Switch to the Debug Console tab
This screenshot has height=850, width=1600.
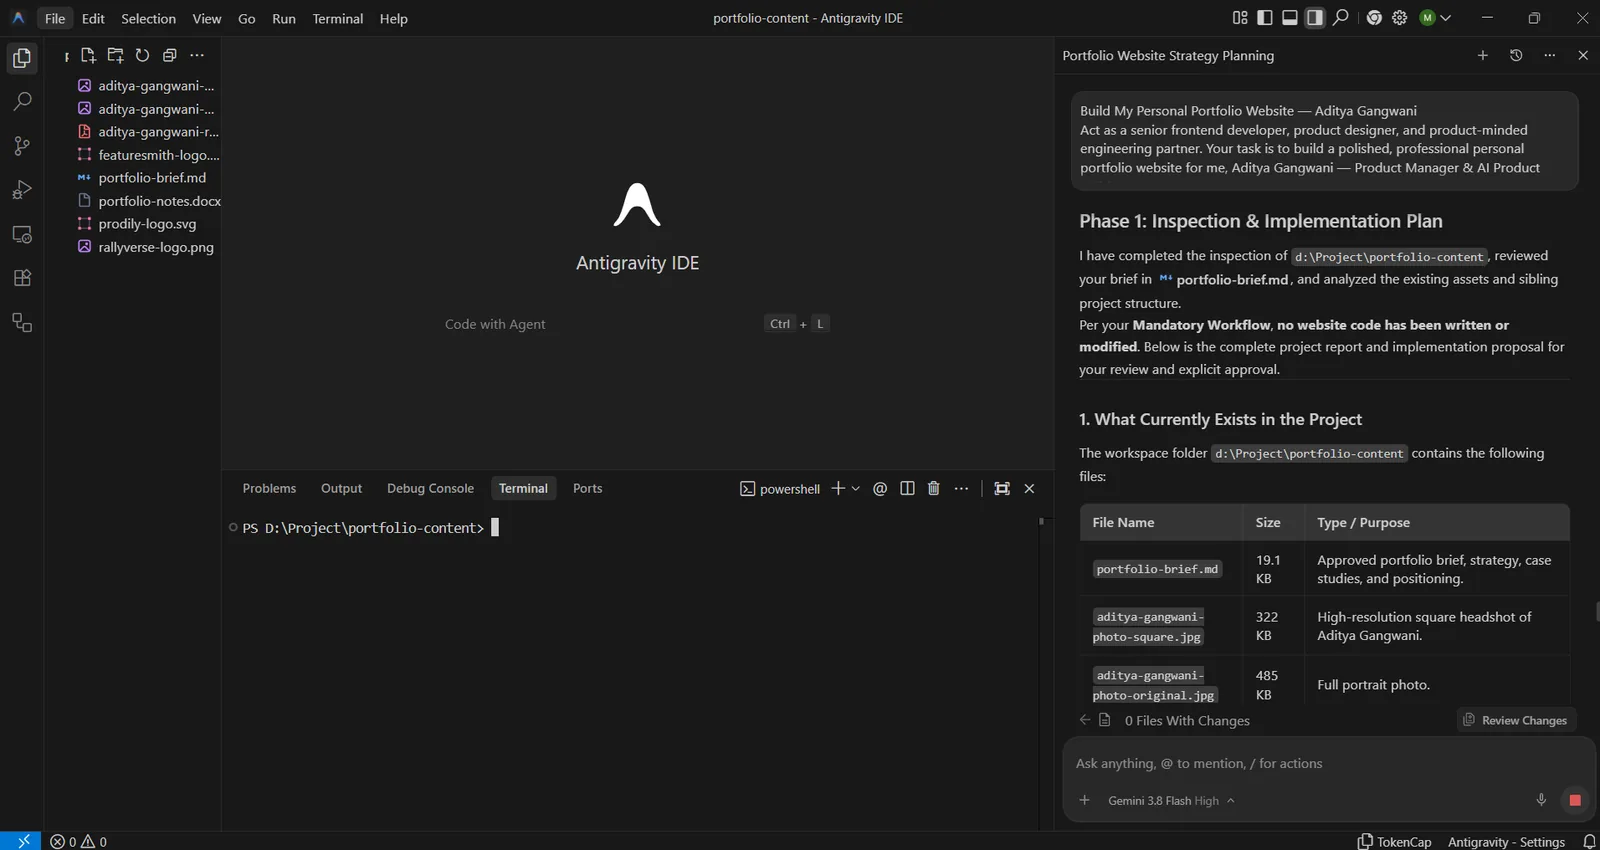[x=430, y=488]
